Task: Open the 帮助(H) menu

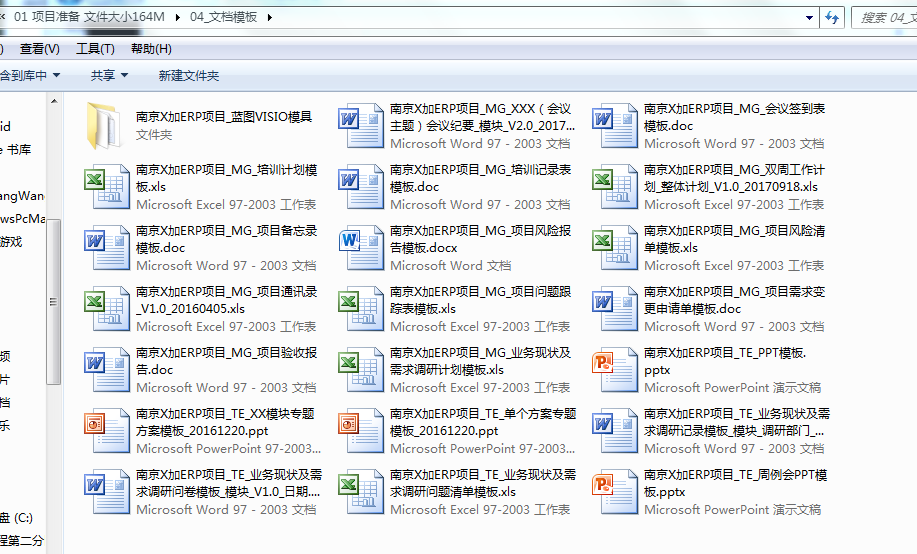Action: (151, 49)
